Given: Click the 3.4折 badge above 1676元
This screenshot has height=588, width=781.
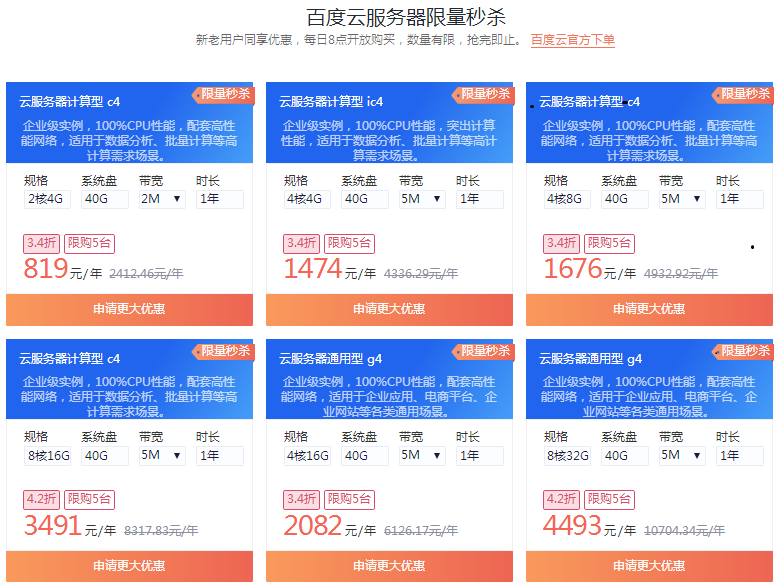Looking at the screenshot, I should (561, 243).
